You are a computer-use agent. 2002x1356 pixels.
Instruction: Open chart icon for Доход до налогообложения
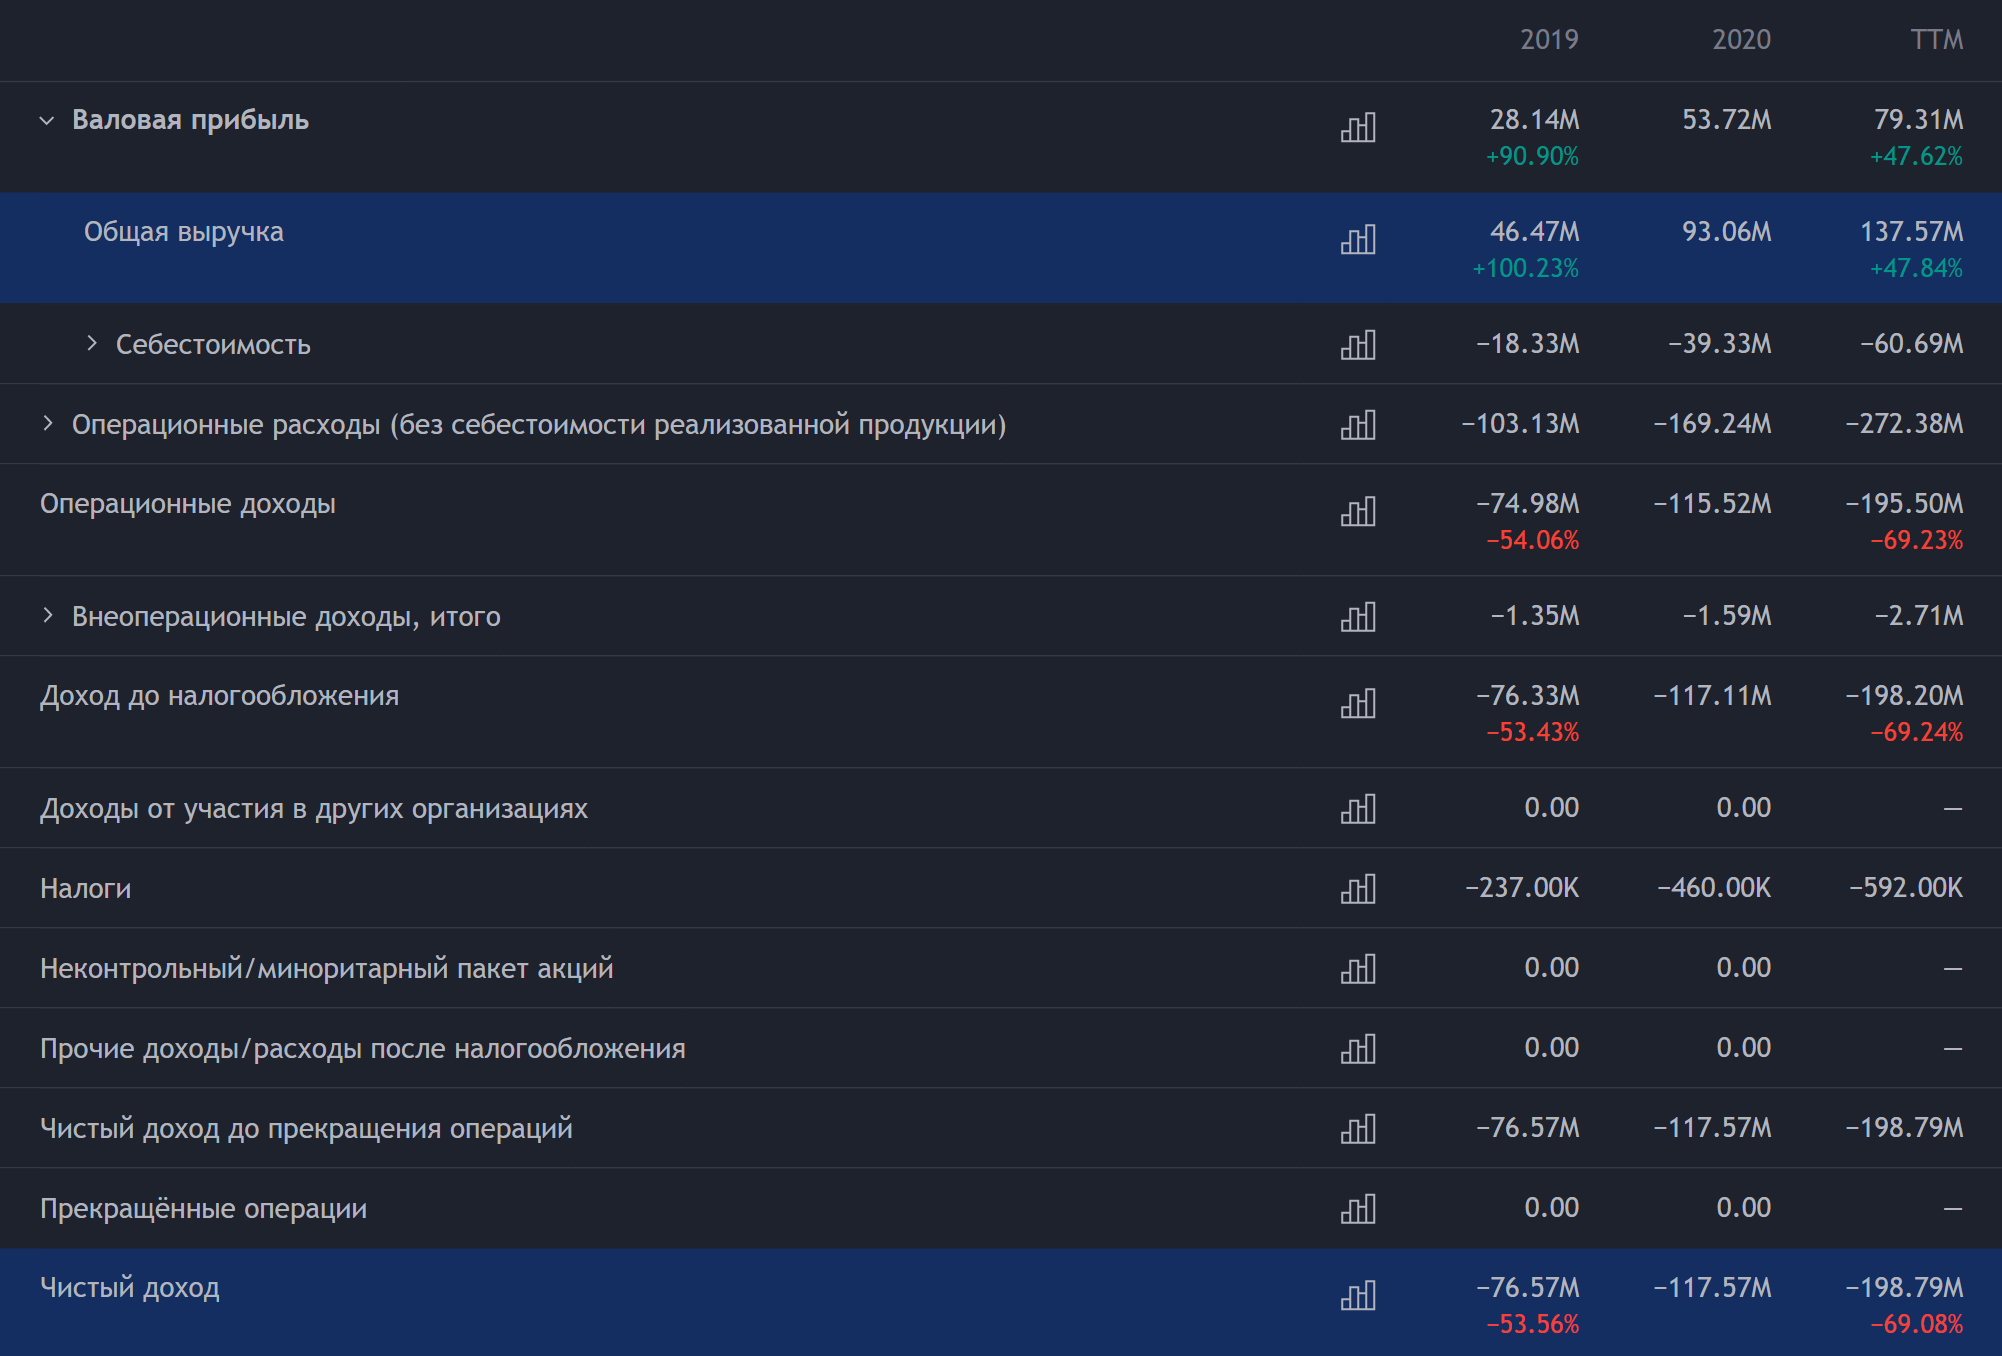(x=1358, y=703)
